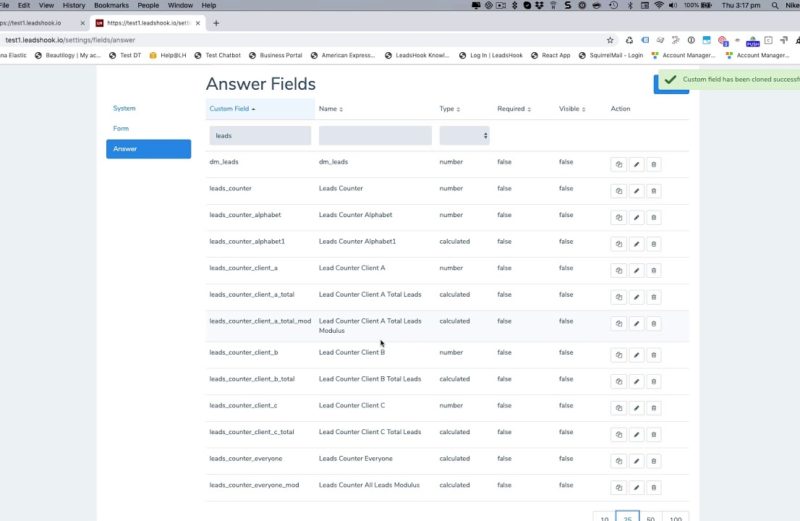Show 100 rows per page

pyautogui.click(x=676, y=516)
